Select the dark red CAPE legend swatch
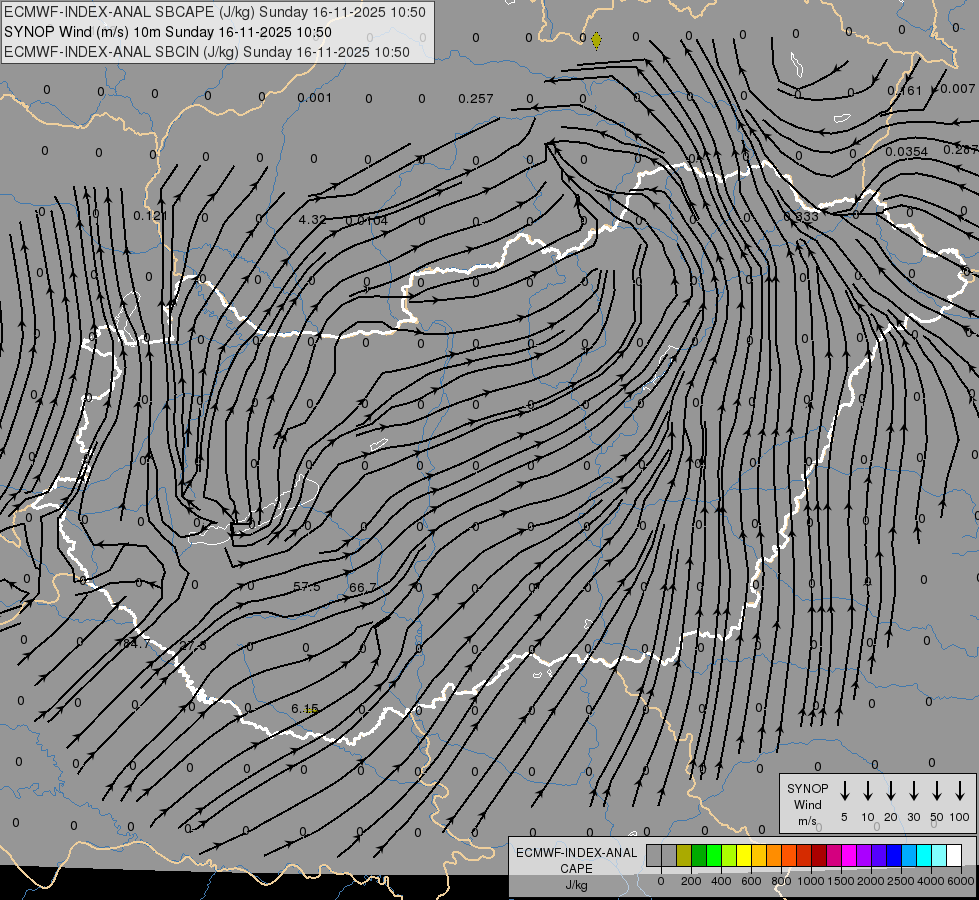This screenshot has height=900, width=979. pos(819,855)
